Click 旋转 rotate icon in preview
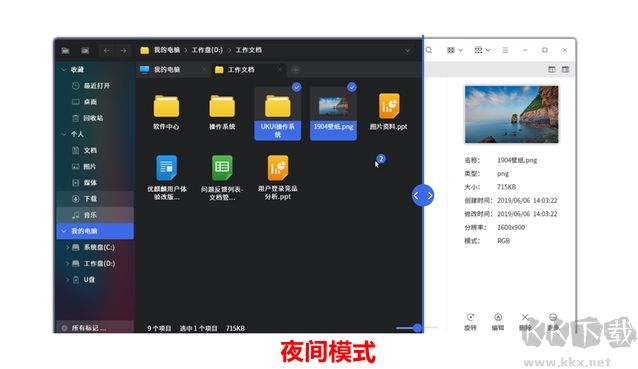Screen dimensions: 638x369 point(471,317)
